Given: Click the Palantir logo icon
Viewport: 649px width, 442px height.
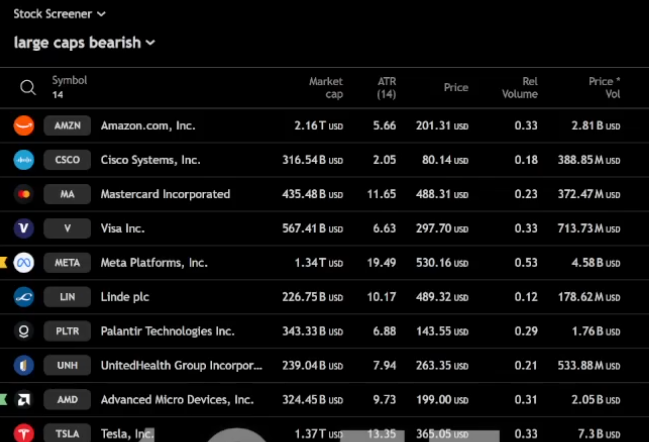Looking at the screenshot, I should point(24,331).
